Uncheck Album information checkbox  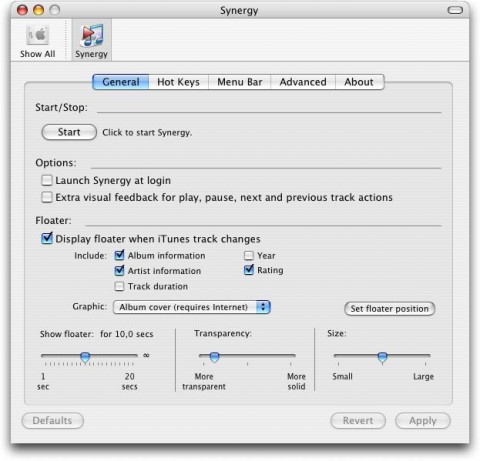[x=119, y=255]
